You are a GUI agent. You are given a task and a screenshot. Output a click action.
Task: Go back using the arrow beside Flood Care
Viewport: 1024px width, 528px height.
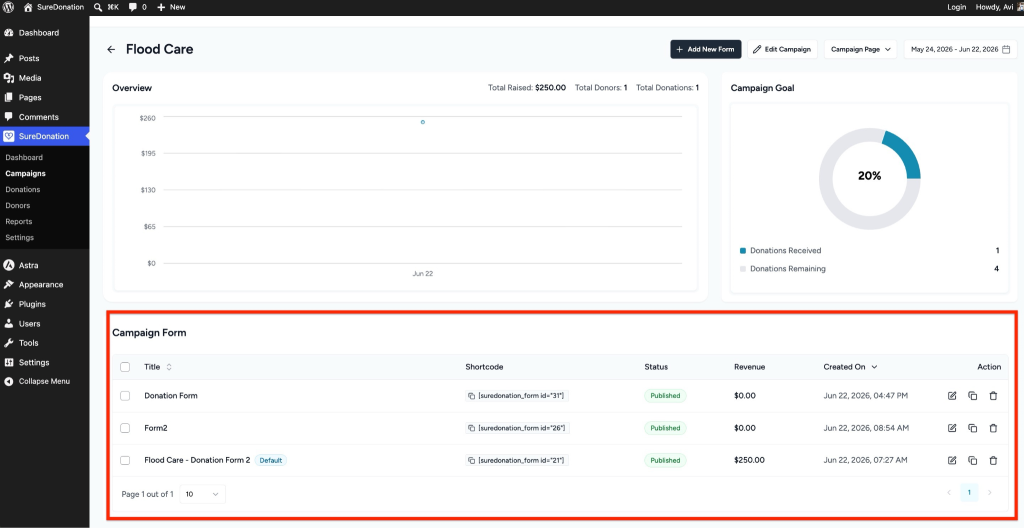(111, 49)
